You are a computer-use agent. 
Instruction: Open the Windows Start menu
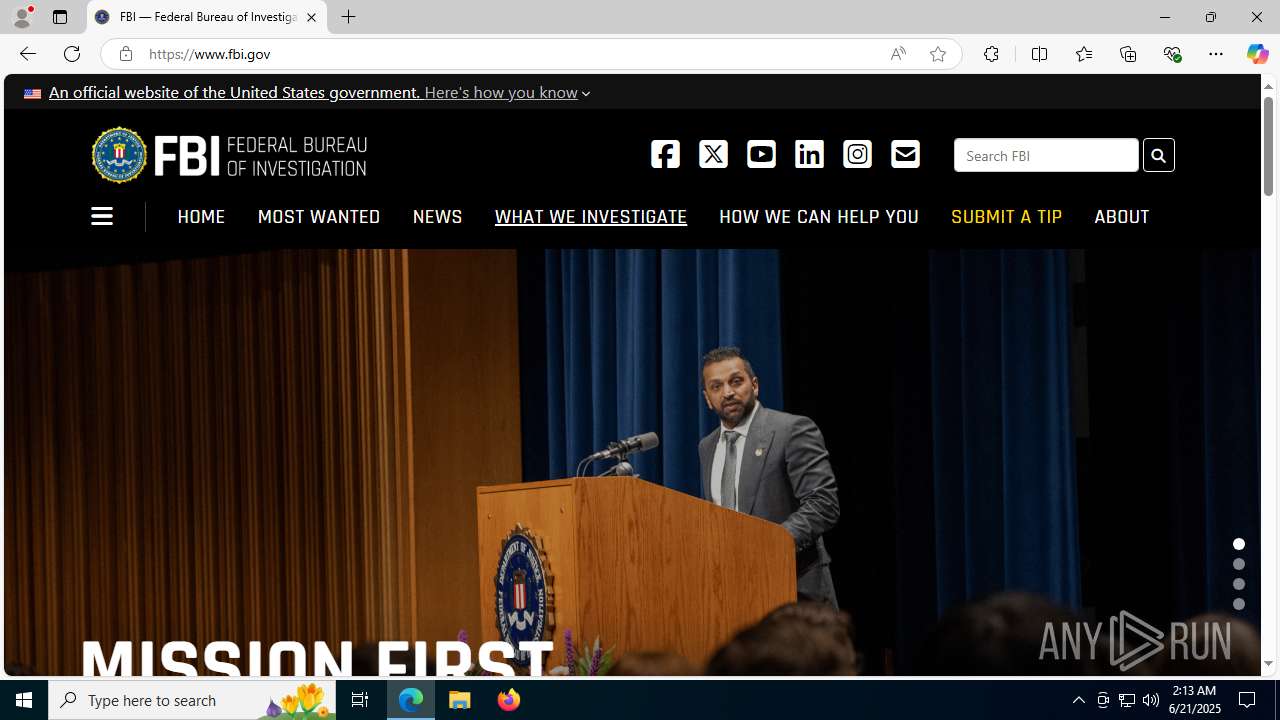click(x=24, y=700)
